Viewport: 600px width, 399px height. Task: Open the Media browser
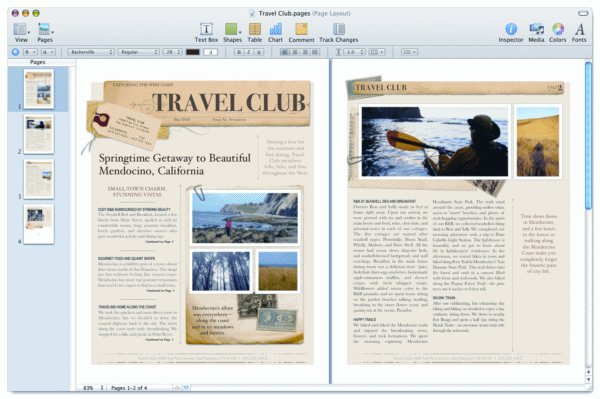(x=536, y=32)
